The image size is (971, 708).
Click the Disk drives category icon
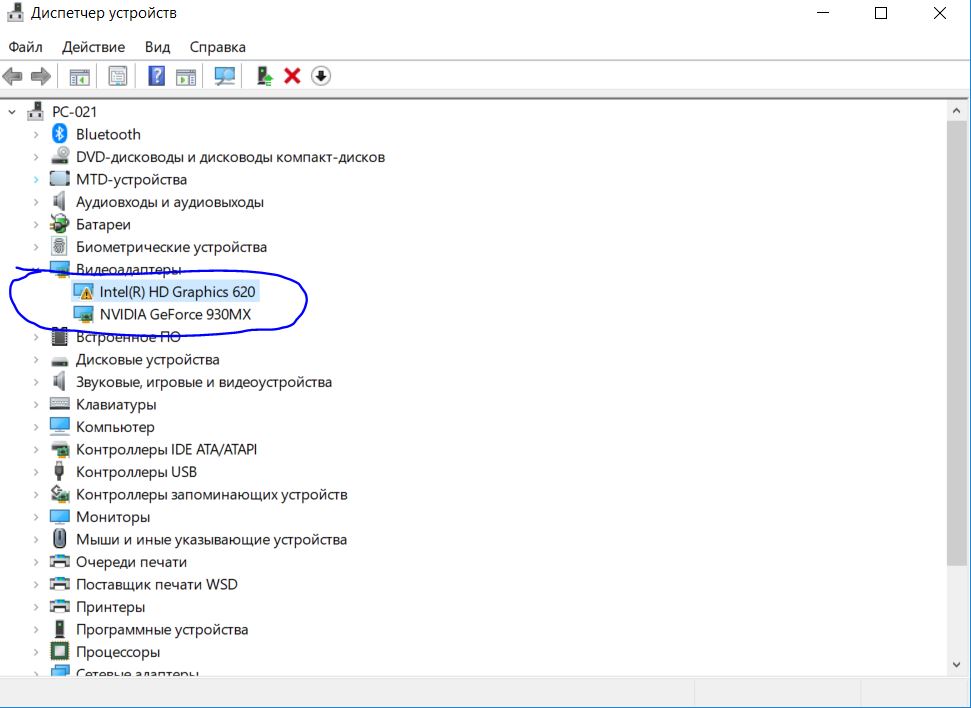point(59,361)
